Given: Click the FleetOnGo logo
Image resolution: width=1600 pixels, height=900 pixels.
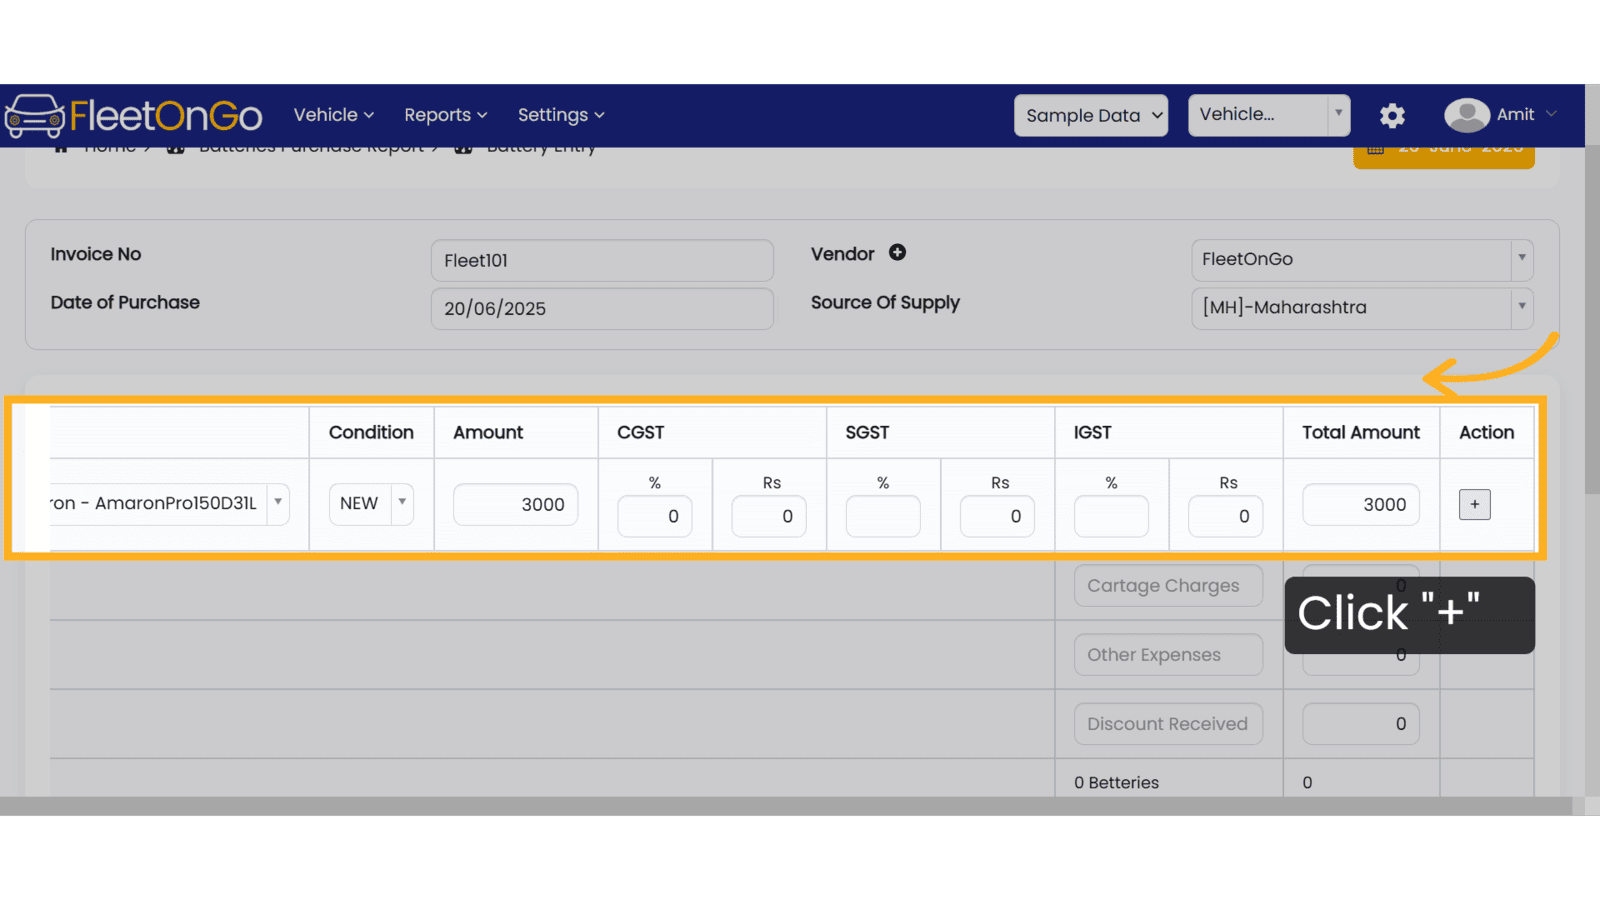Looking at the screenshot, I should pyautogui.click(x=133, y=116).
